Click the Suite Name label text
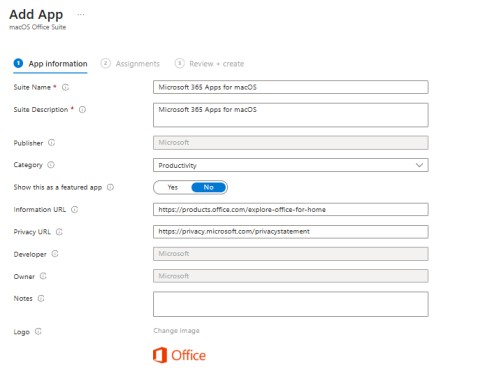This screenshot has height=386, width=499. point(32,87)
